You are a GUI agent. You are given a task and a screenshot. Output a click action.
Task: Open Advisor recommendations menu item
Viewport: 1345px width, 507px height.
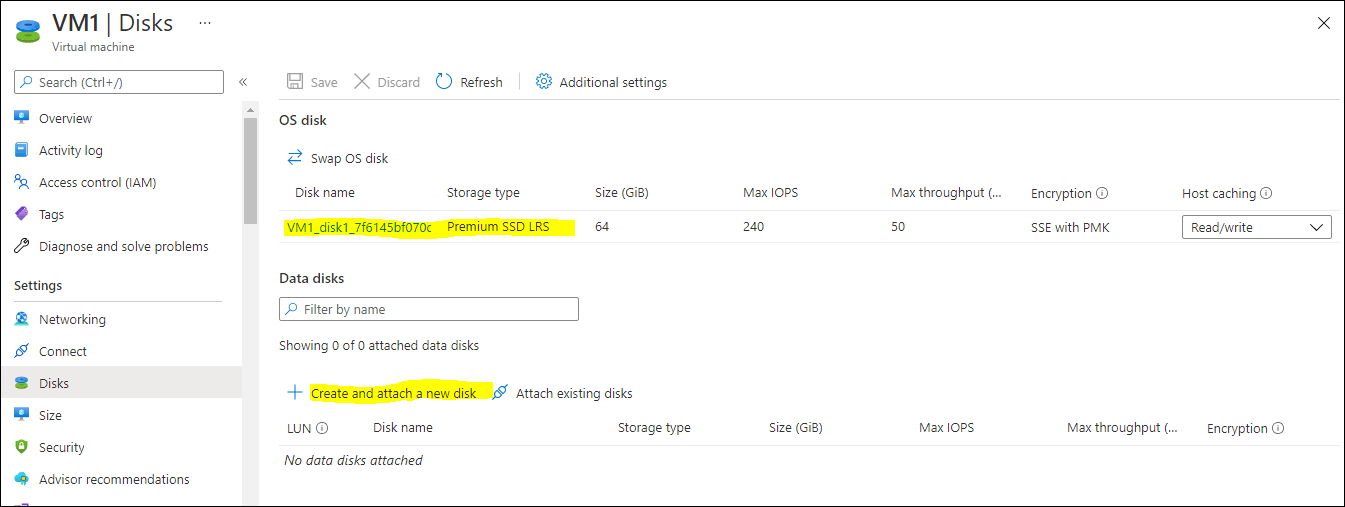click(114, 479)
